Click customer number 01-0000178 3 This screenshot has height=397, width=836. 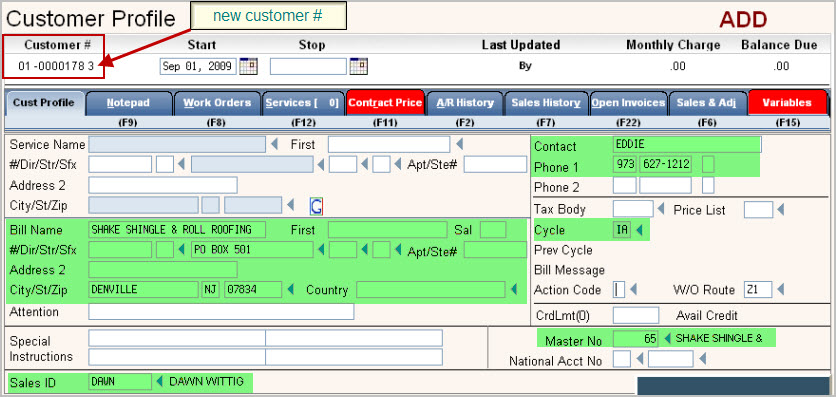click(x=56, y=66)
